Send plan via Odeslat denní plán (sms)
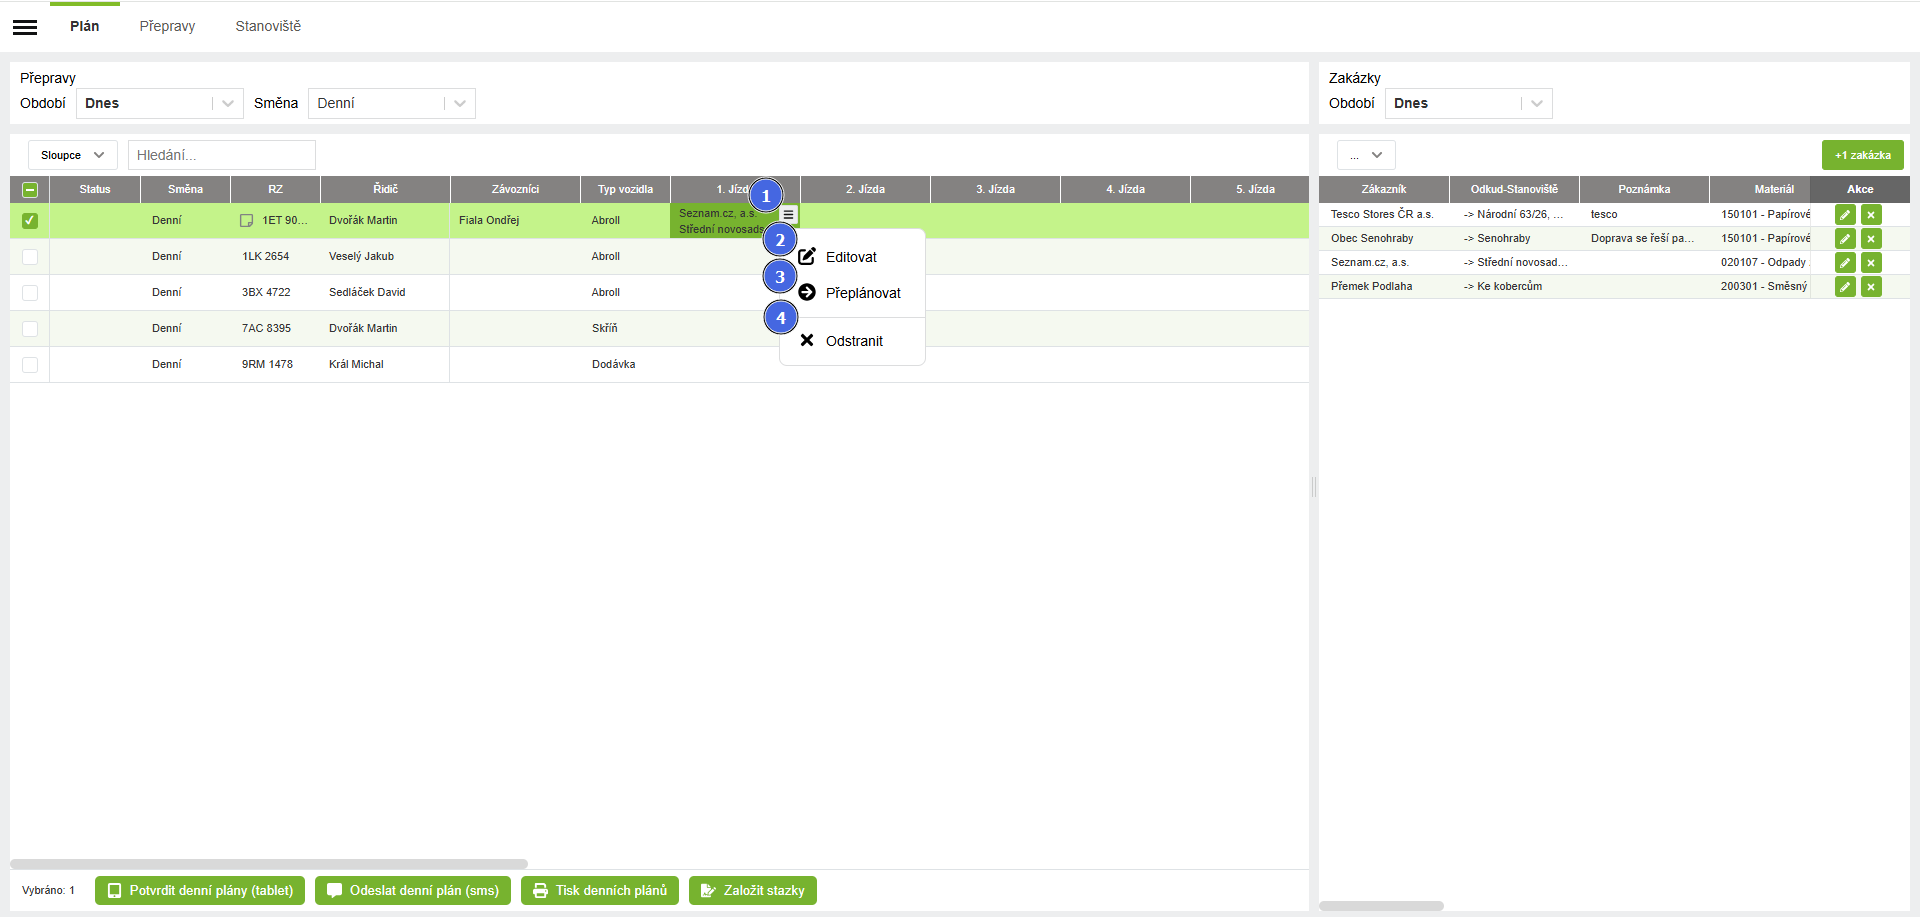The width and height of the screenshot is (1920, 917). 413,891
